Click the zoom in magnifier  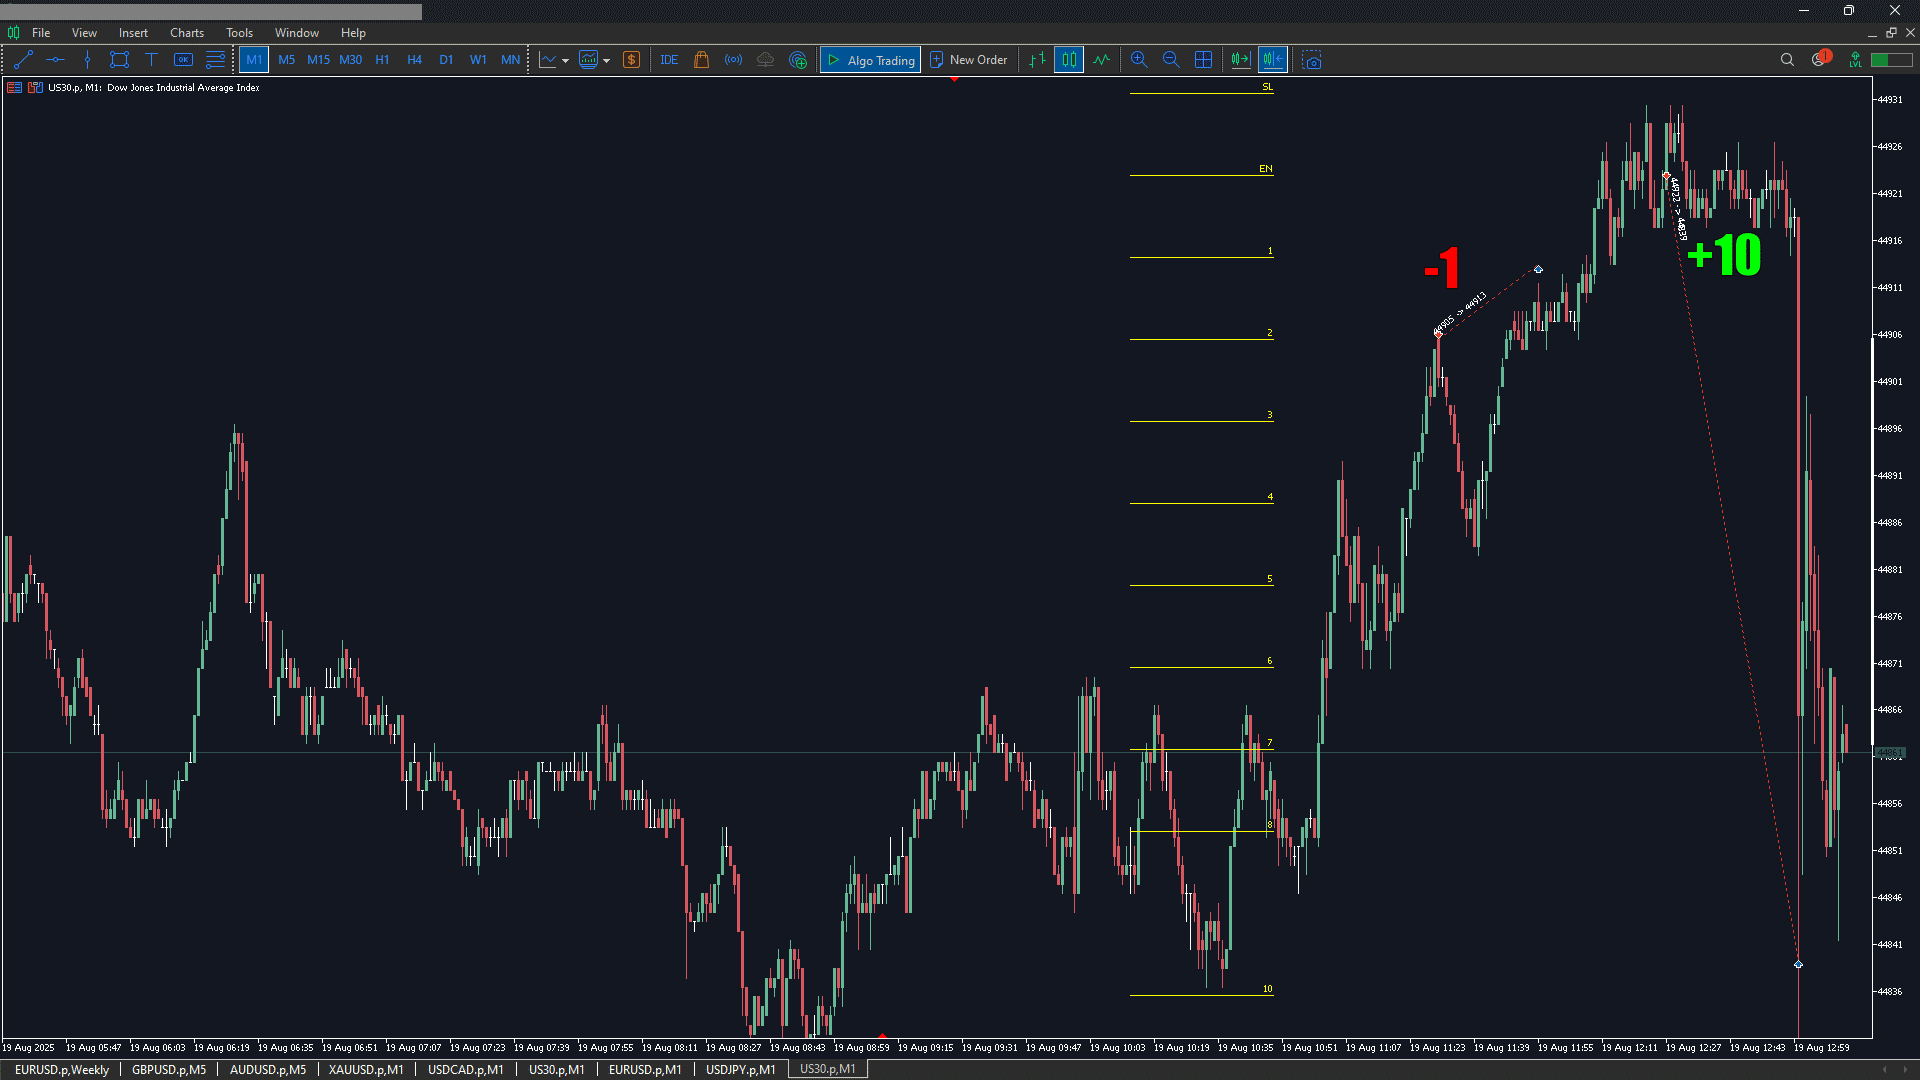click(1138, 60)
